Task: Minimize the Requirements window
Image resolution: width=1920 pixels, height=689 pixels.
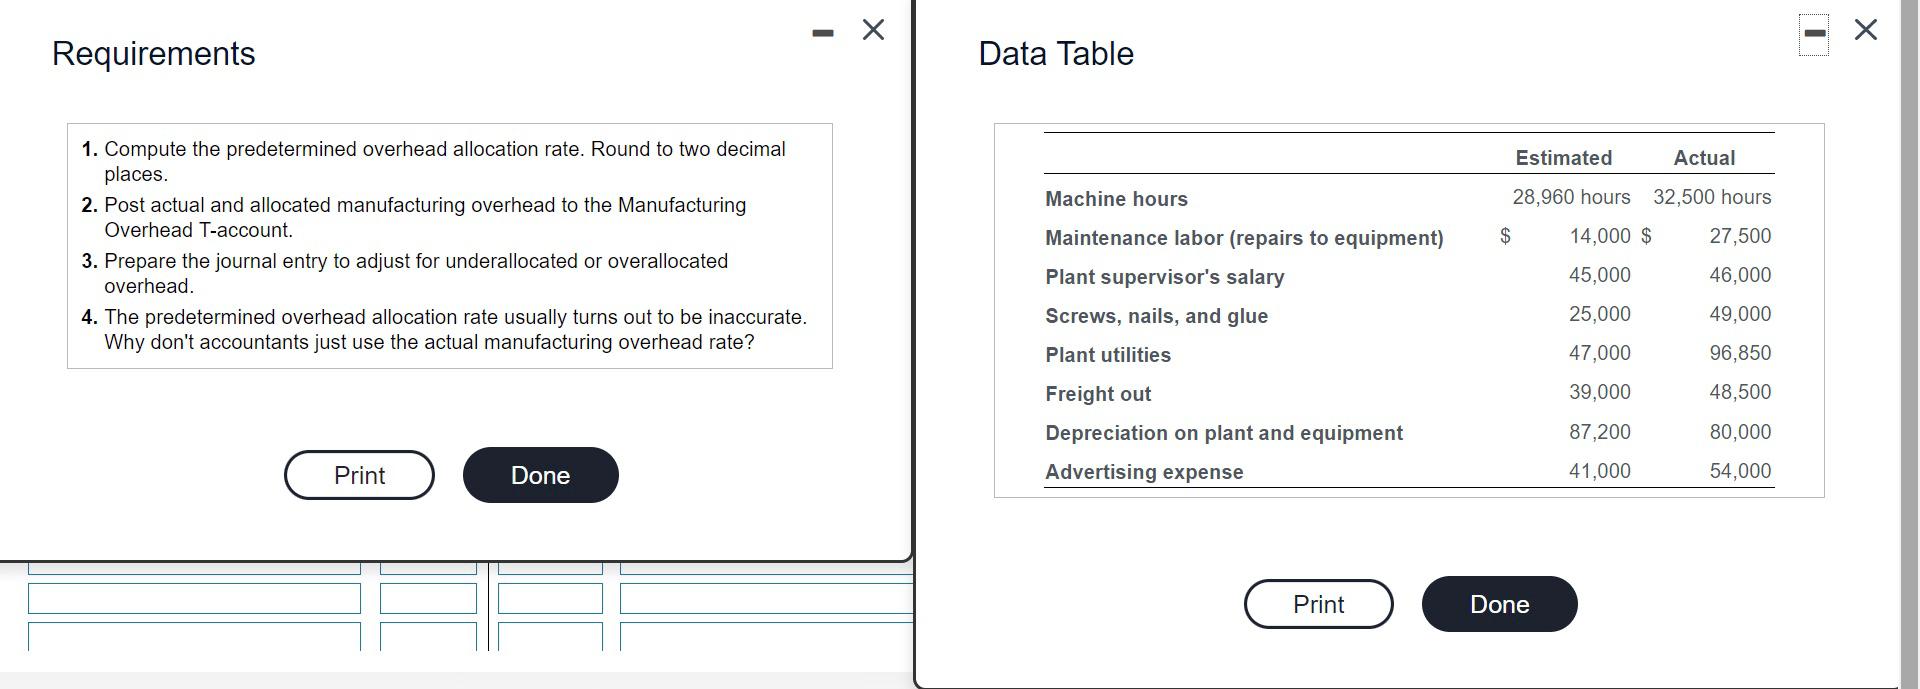Action: 822,30
